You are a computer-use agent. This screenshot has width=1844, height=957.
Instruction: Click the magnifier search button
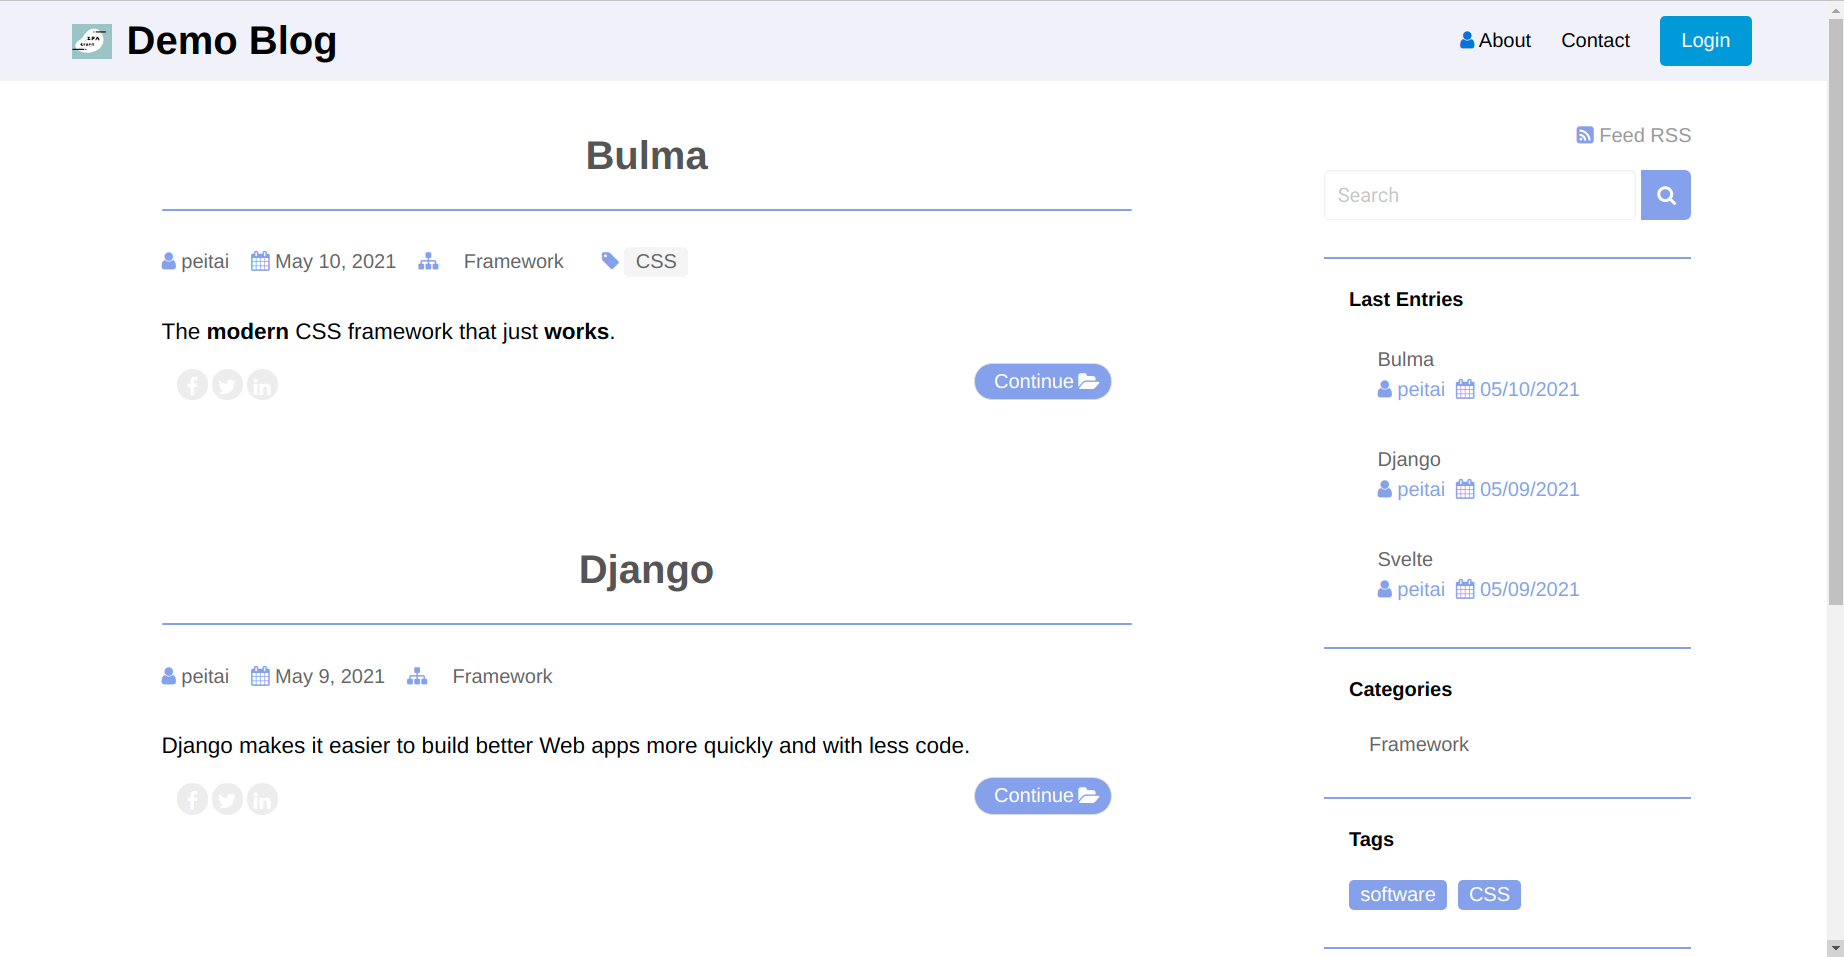pyautogui.click(x=1665, y=195)
